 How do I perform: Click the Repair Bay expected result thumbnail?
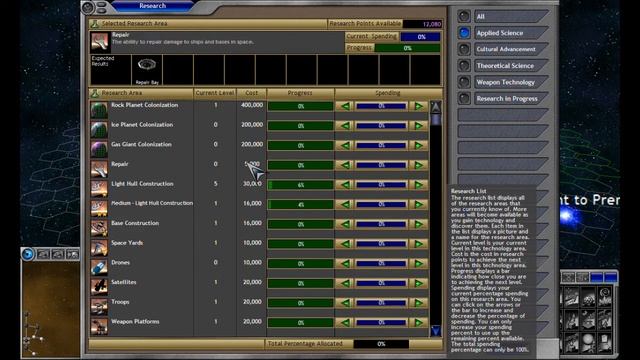(x=147, y=69)
